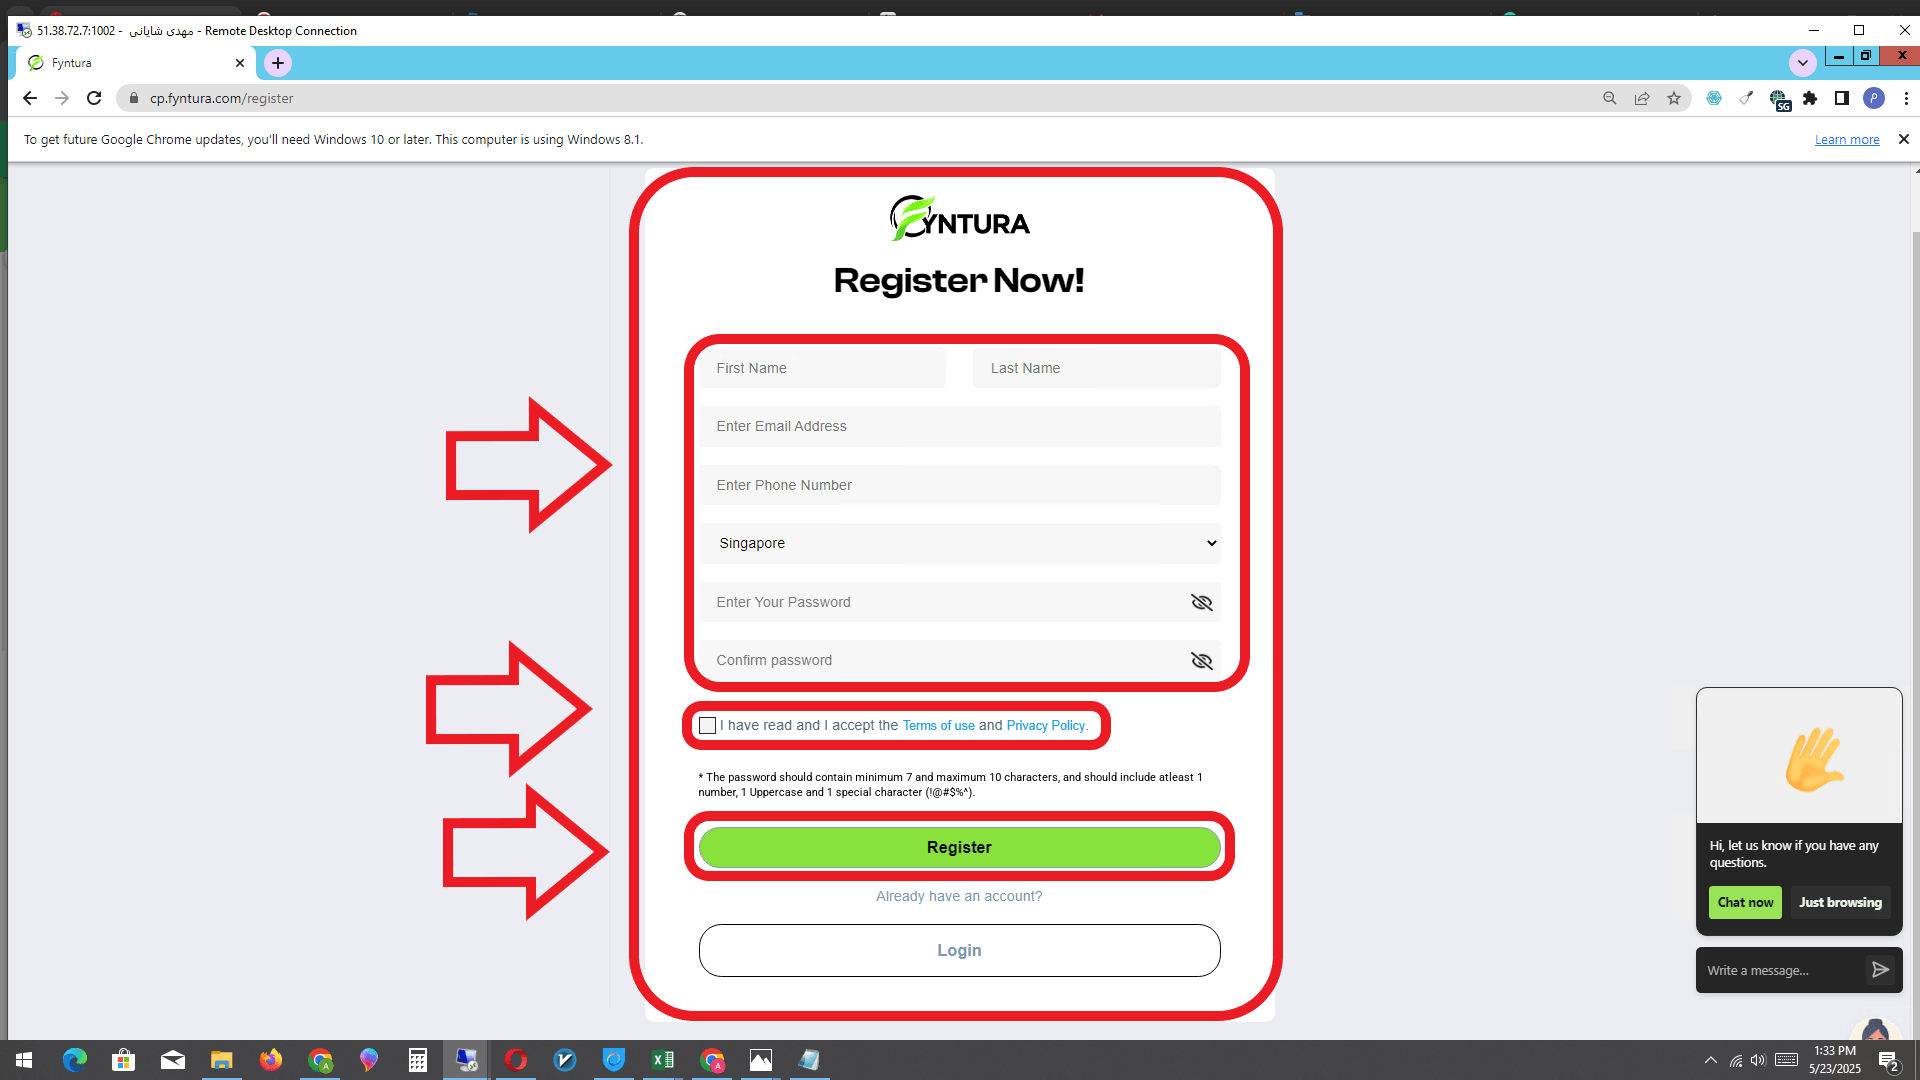Open the SG globe VPN extension
The height and width of the screenshot is (1080, 1920).
tap(1779, 99)
